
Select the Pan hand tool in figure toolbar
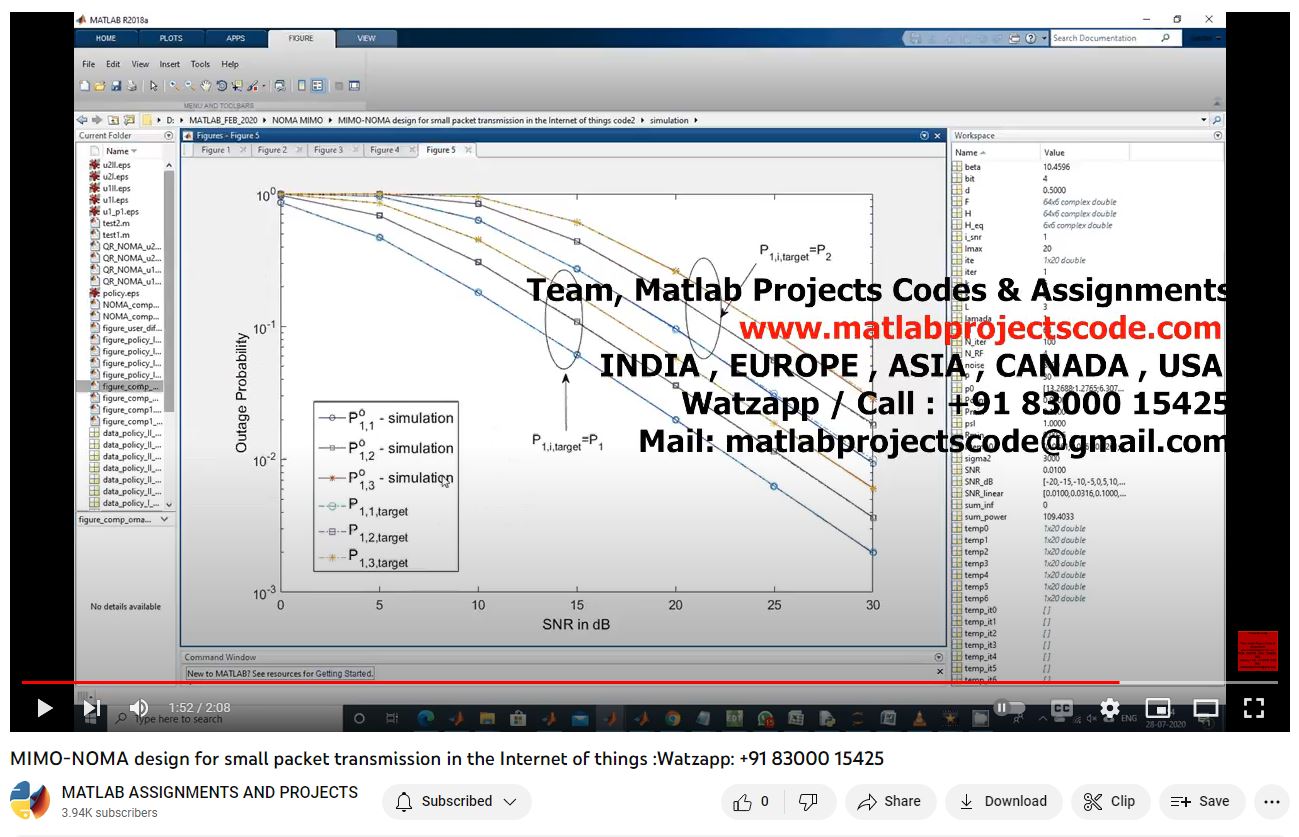[206, 86]
